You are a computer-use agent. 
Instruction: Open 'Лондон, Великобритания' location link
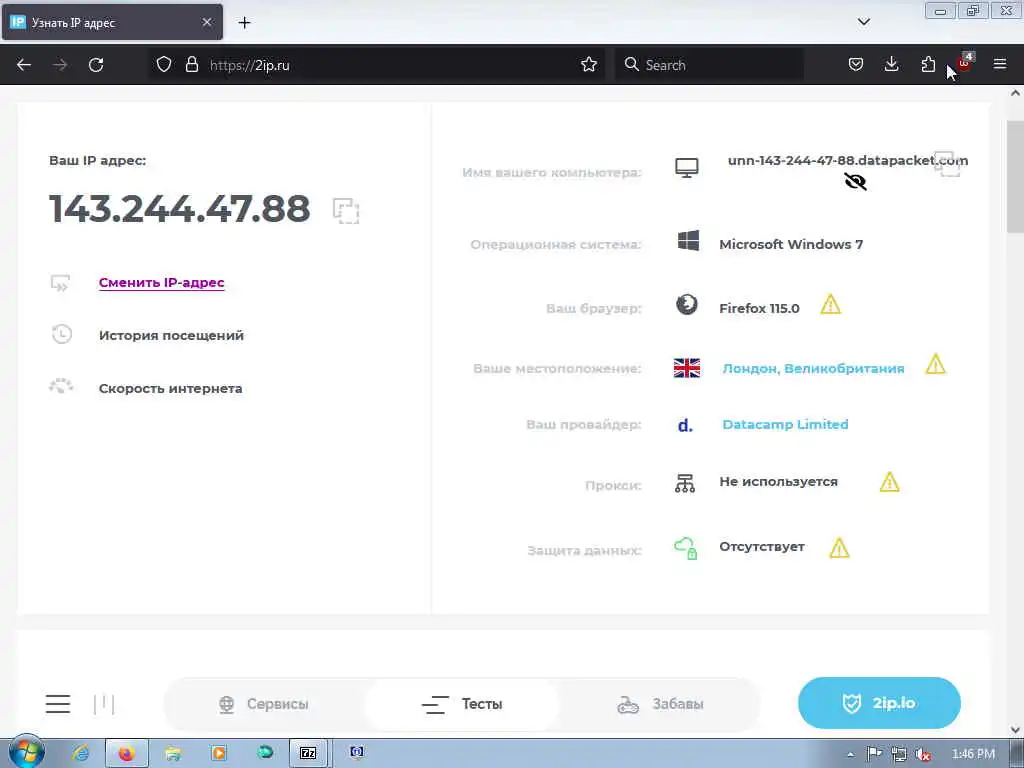coord(813,368)
